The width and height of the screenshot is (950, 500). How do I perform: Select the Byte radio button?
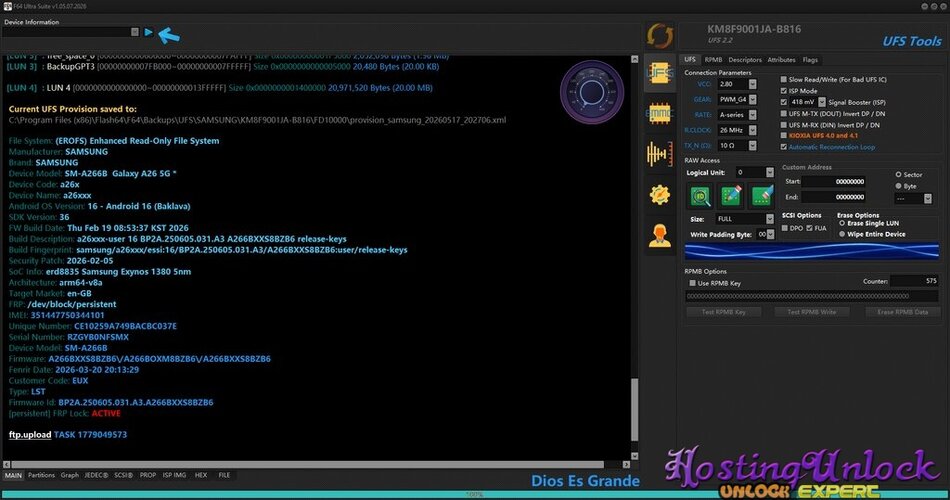click(898, 186)
